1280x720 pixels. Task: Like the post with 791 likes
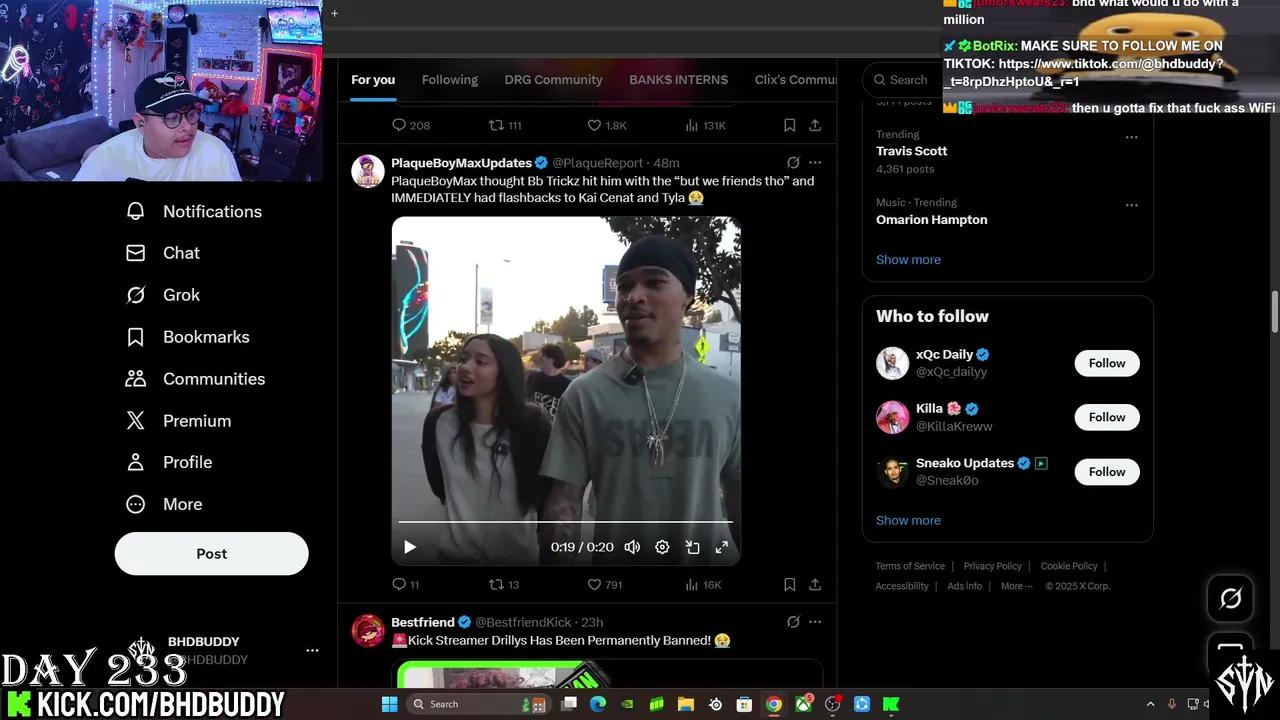(604, 584)
